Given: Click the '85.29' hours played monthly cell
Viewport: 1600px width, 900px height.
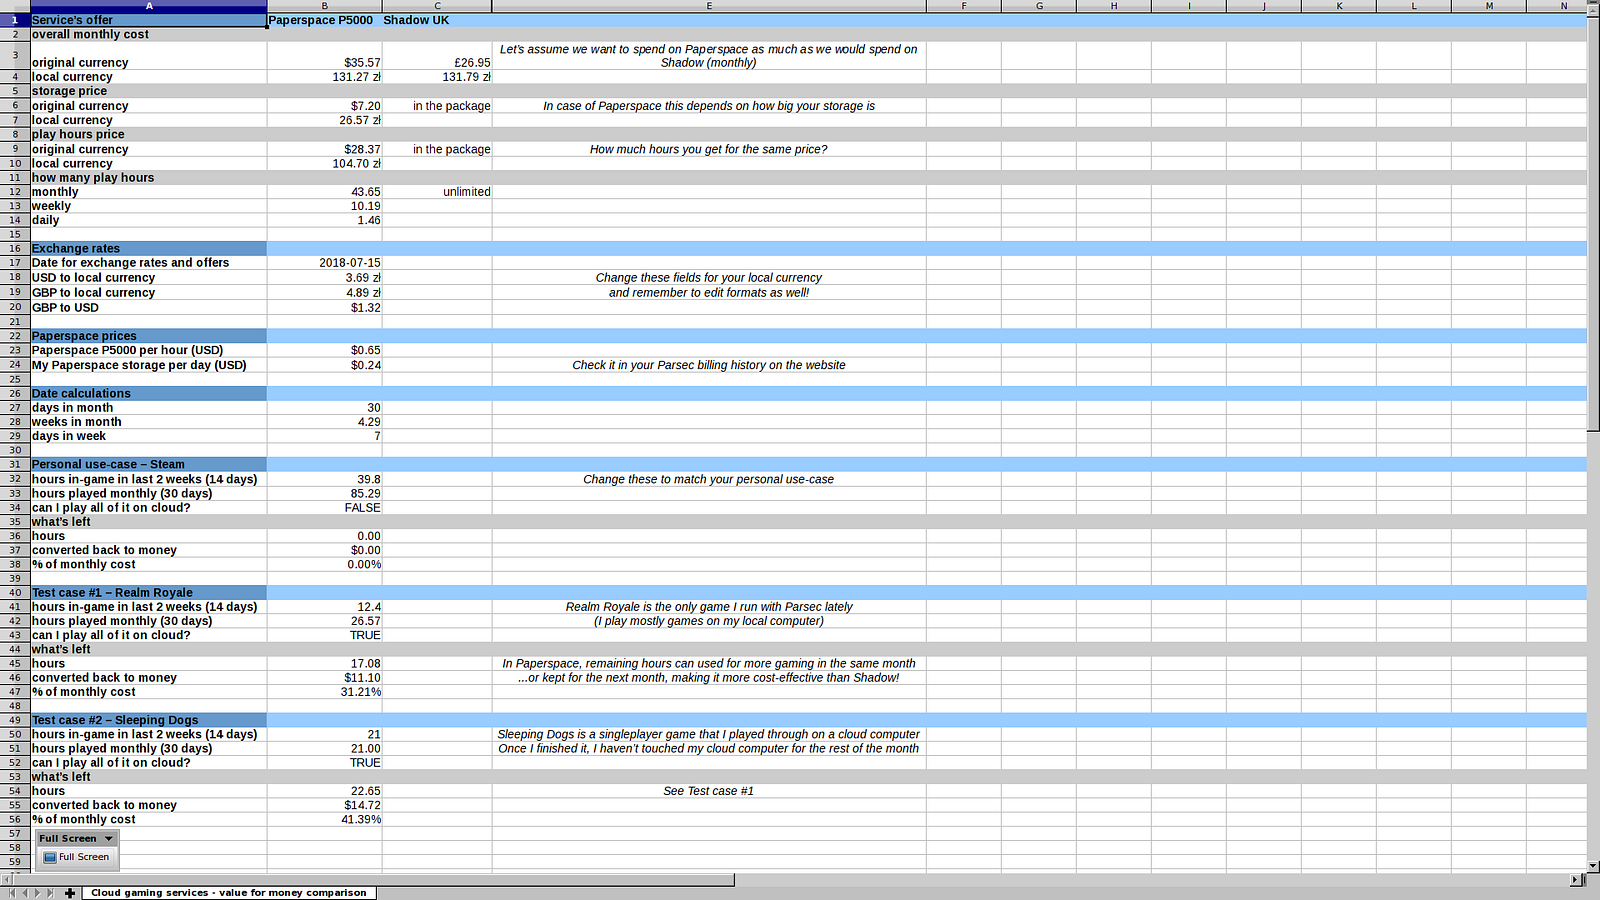Looking at the screenshot, I should pyautogui.click(x=324, y=493).
